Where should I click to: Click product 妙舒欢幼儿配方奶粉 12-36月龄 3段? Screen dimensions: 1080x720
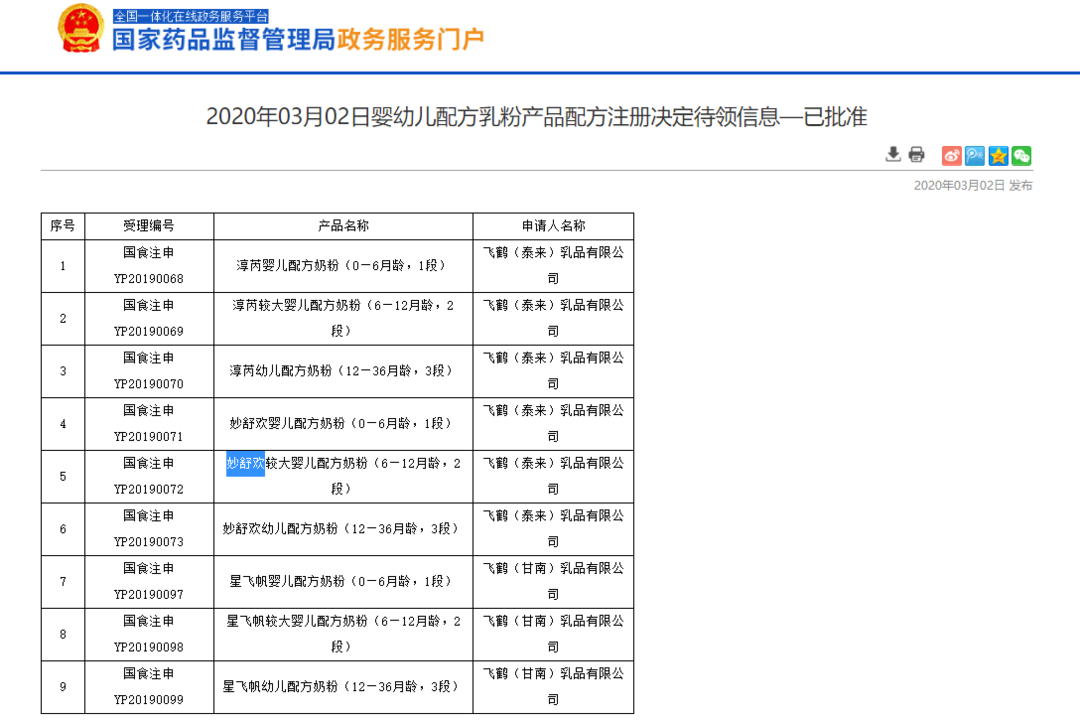(x=343, y=528)
